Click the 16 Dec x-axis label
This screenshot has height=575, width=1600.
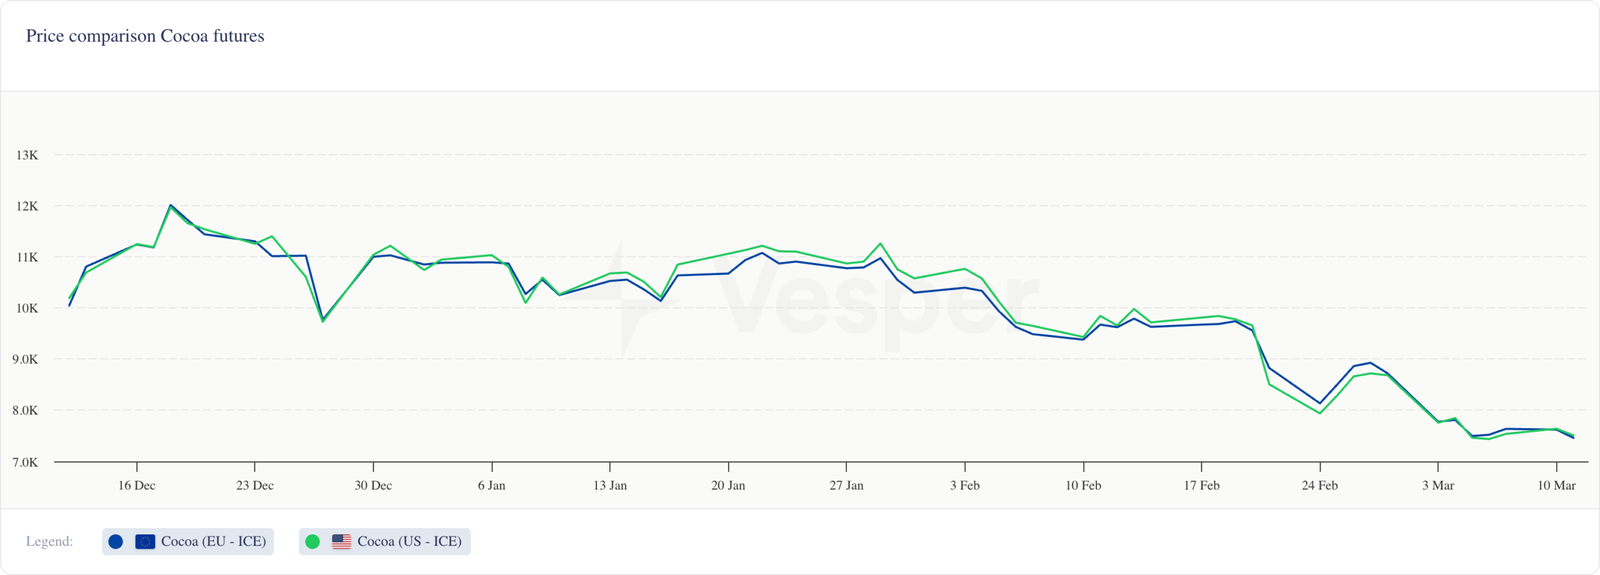(x=136, y=486)
